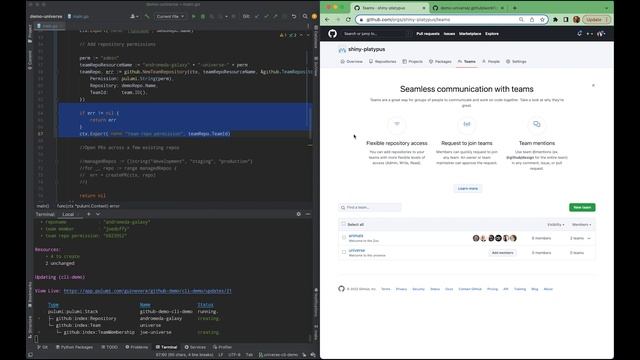Open the GitHub user avatar menu
Image resolution: width=640 pixels, height=360 pixels.
point(601,33)
